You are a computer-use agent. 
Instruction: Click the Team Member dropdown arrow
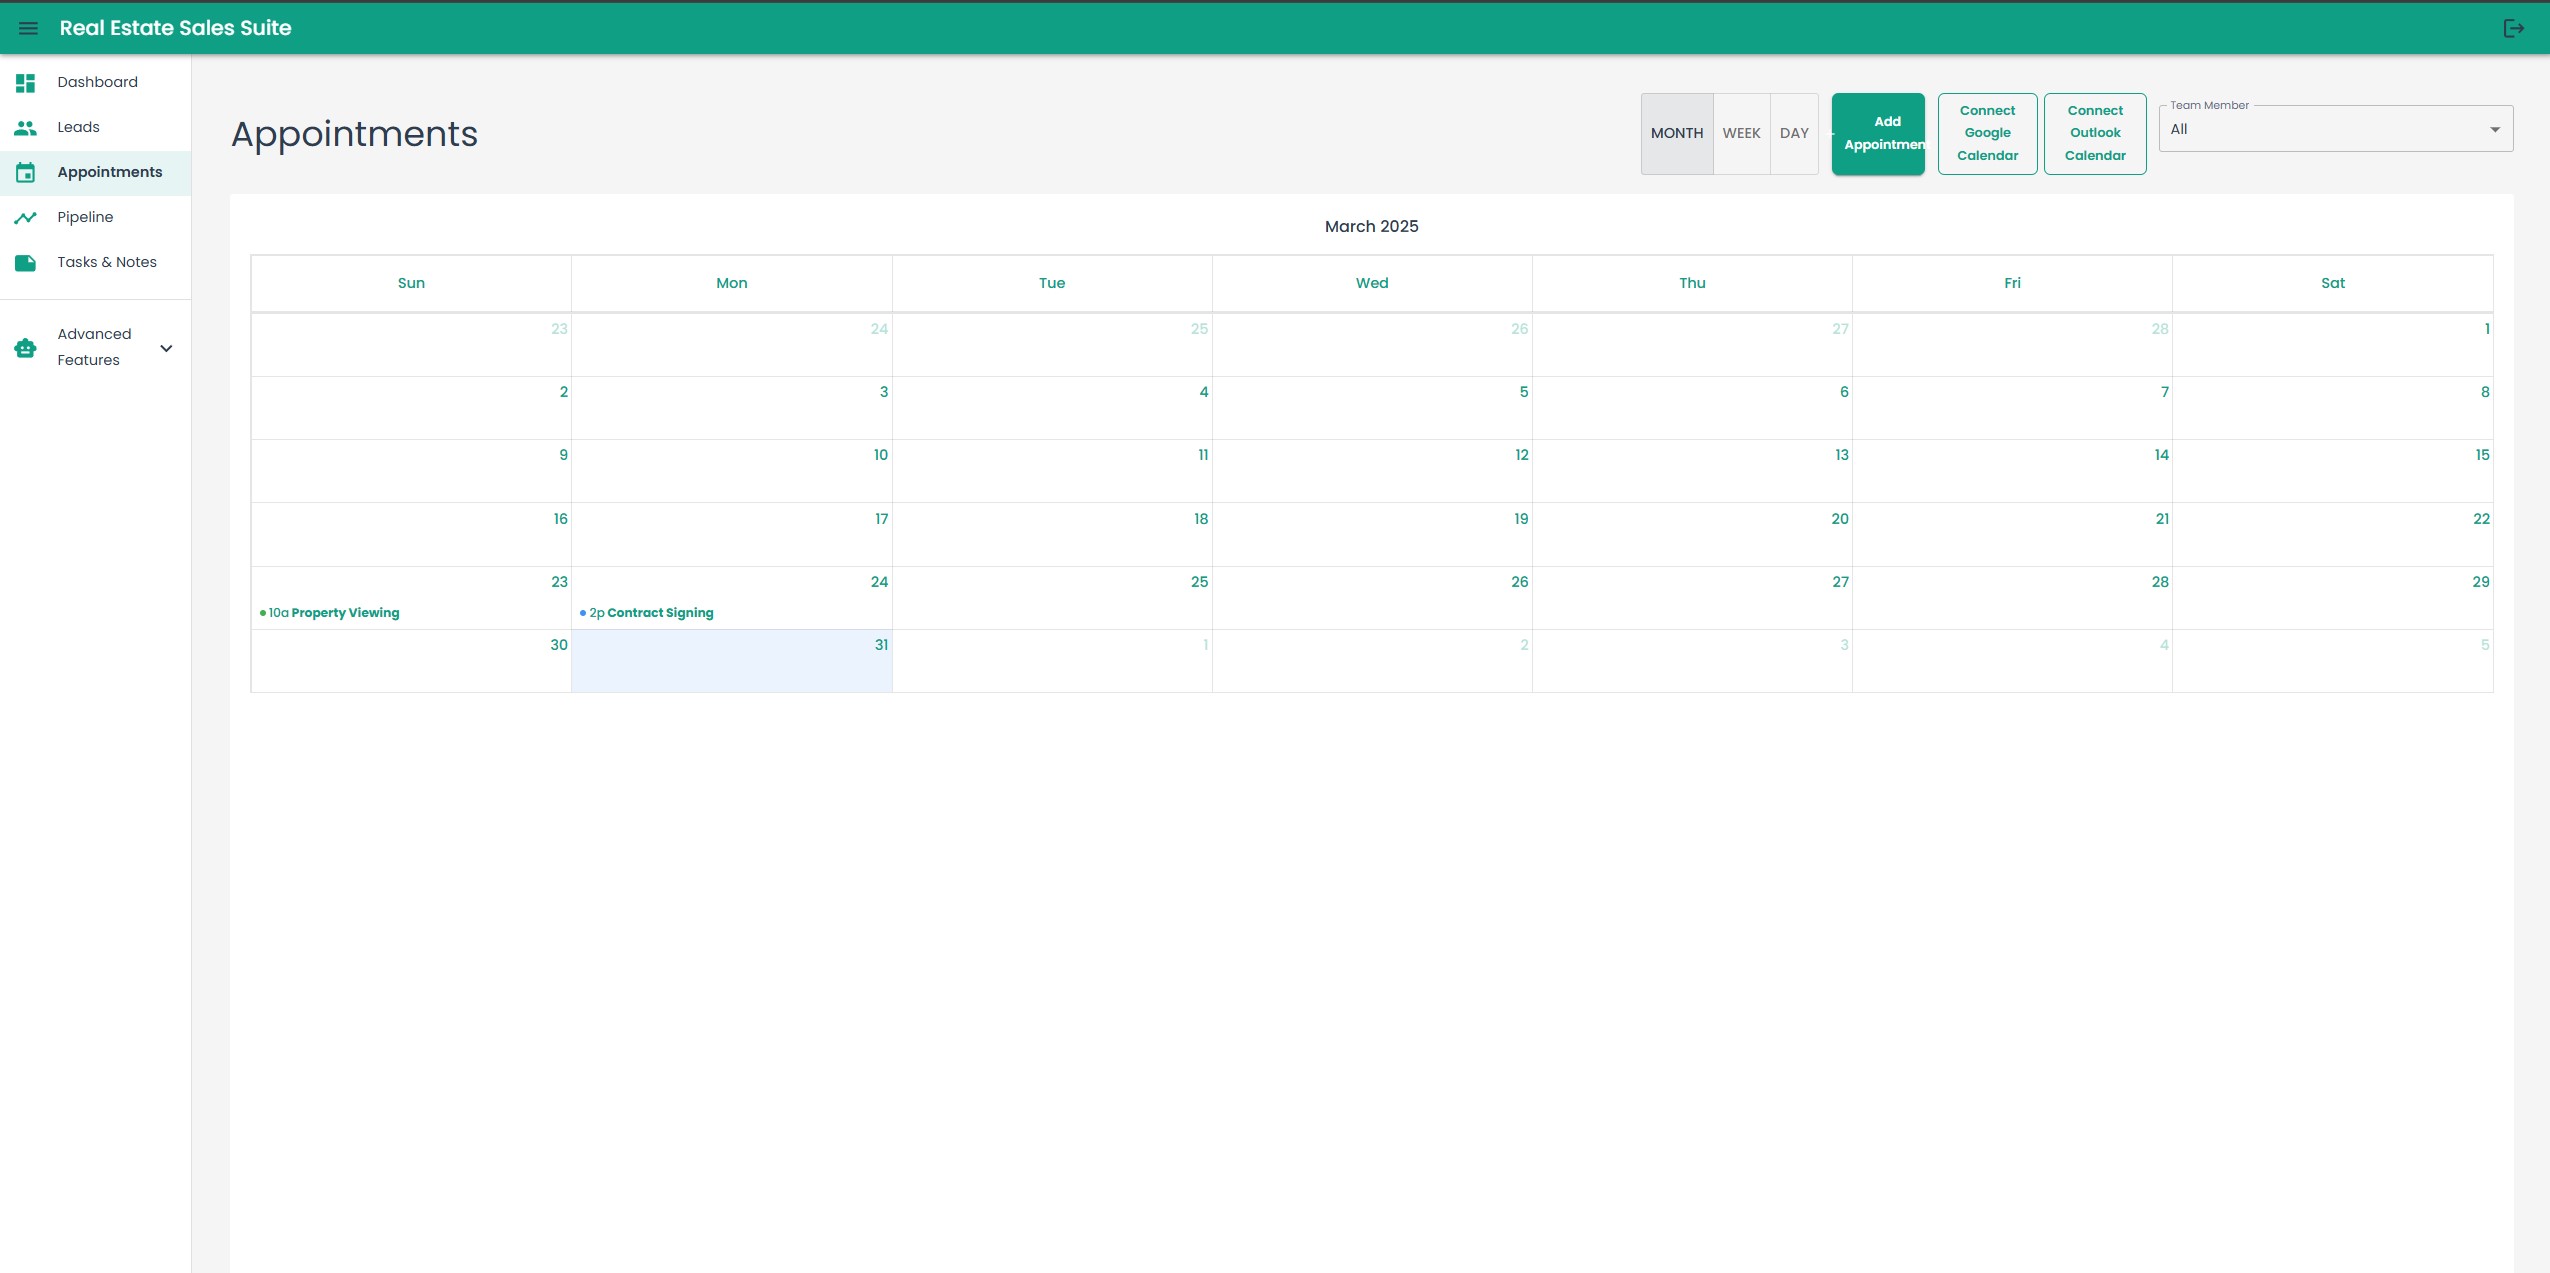pos(2494,130)
